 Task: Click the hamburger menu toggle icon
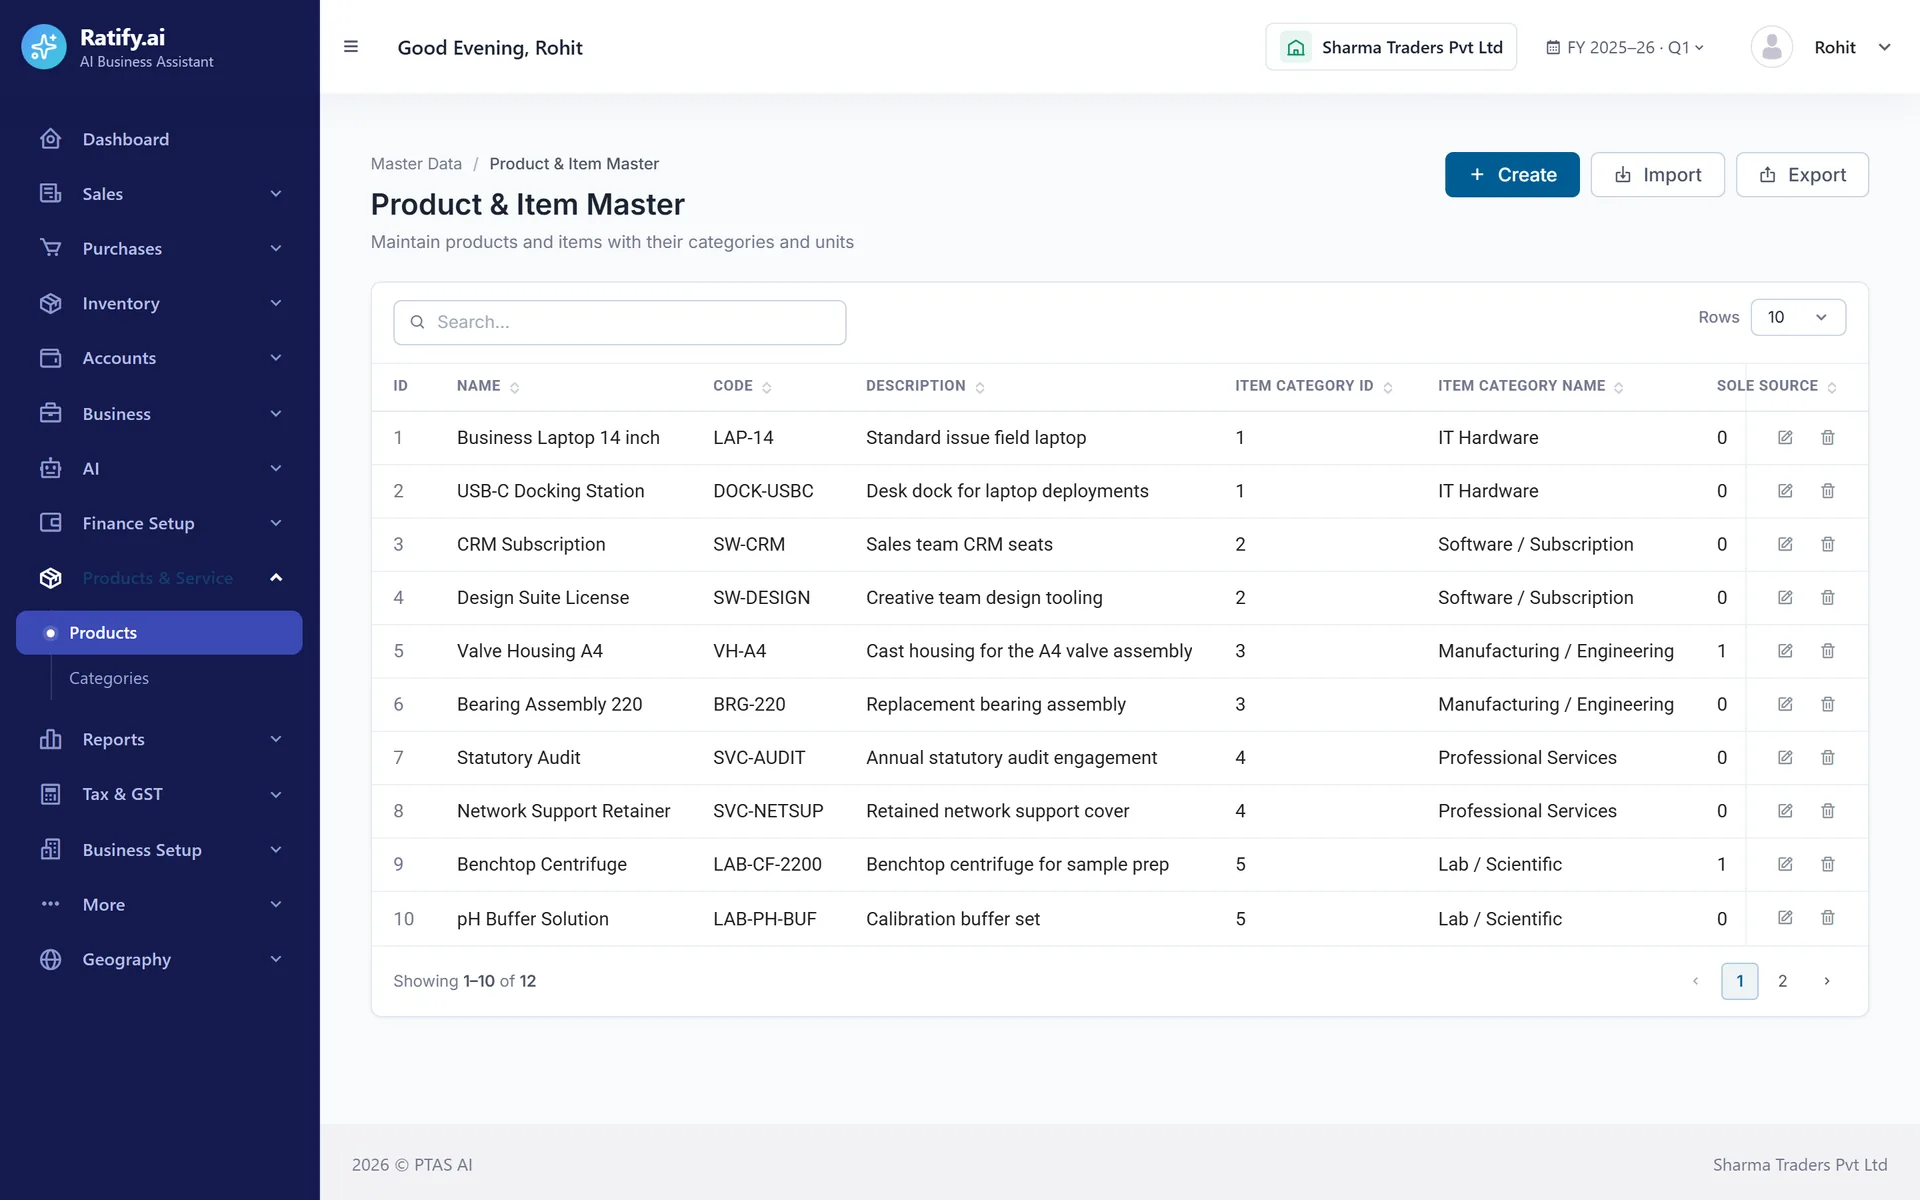coord(351,47)
